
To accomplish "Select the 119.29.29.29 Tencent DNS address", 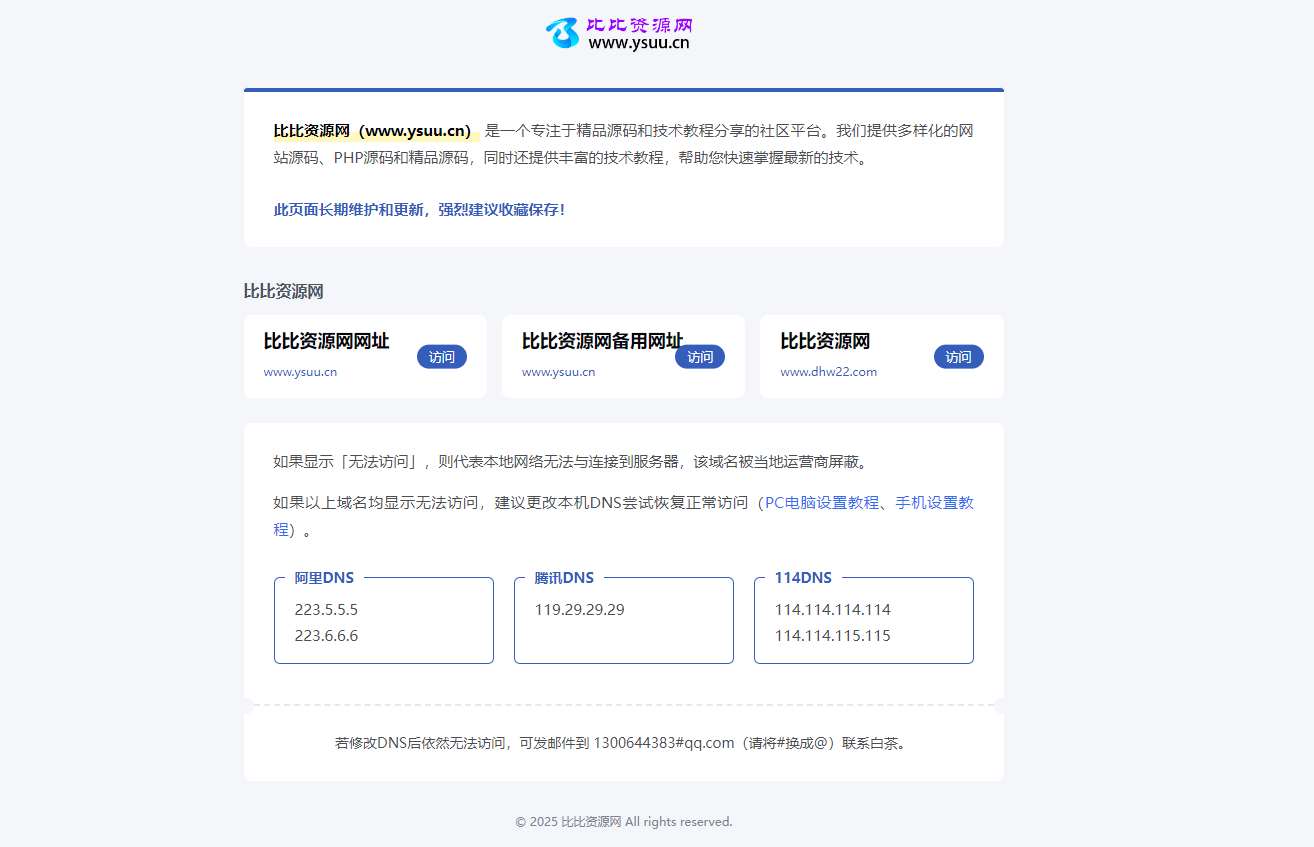I will (579, 610).
